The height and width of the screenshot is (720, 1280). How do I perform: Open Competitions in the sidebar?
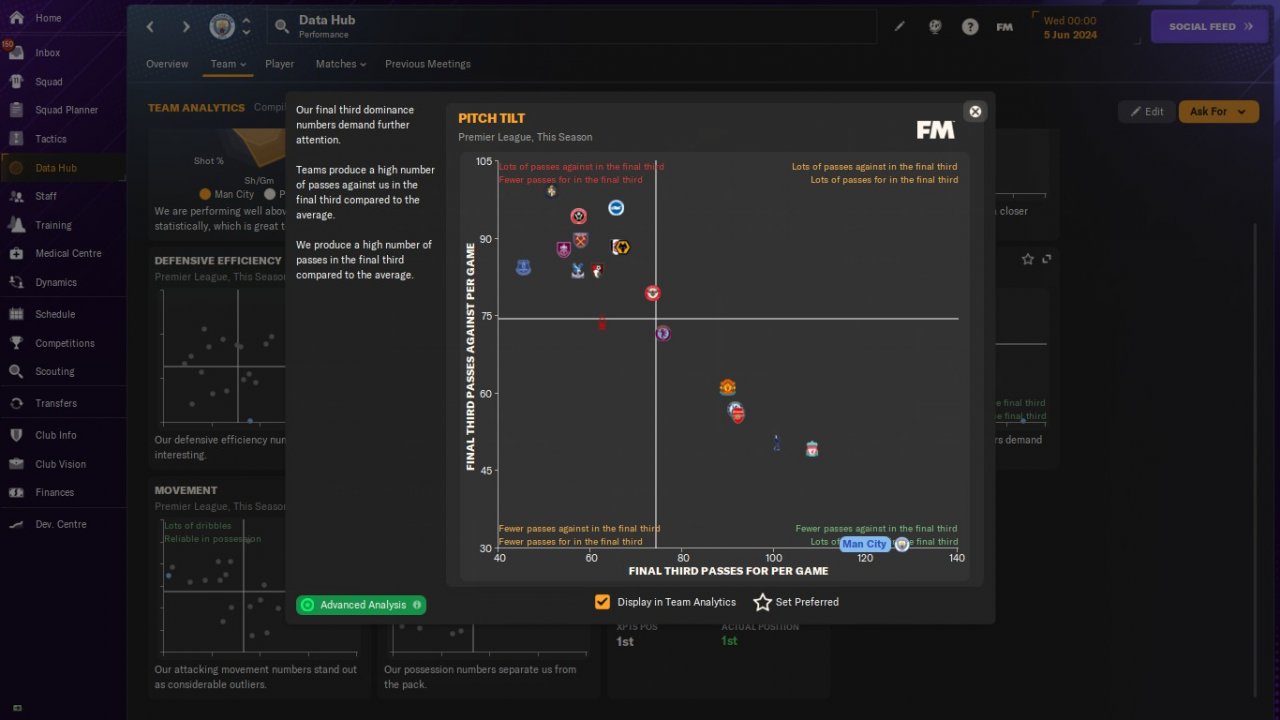click(65, 344)
